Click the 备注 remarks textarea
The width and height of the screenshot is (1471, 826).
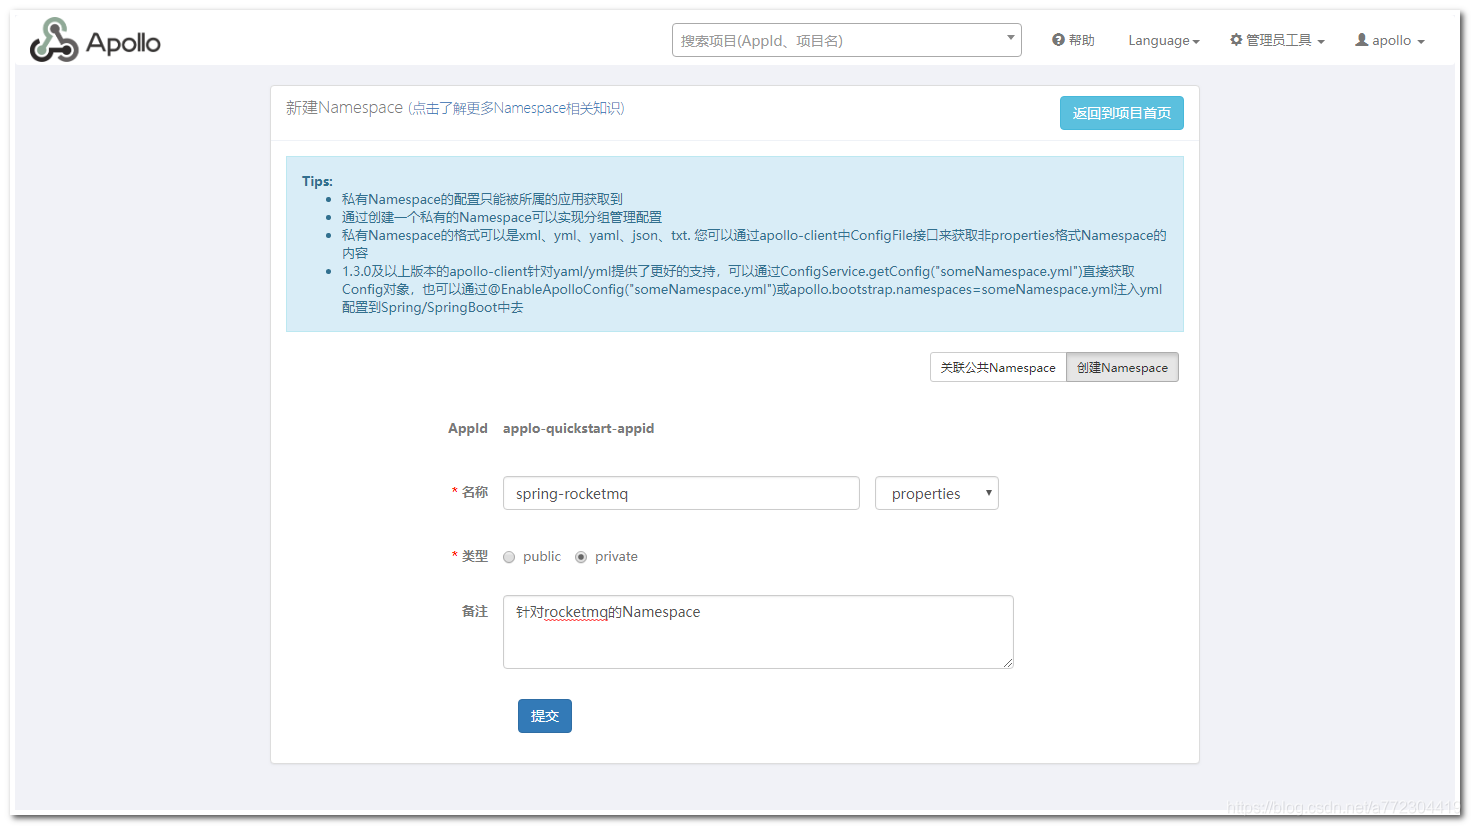tap(757, 631)
